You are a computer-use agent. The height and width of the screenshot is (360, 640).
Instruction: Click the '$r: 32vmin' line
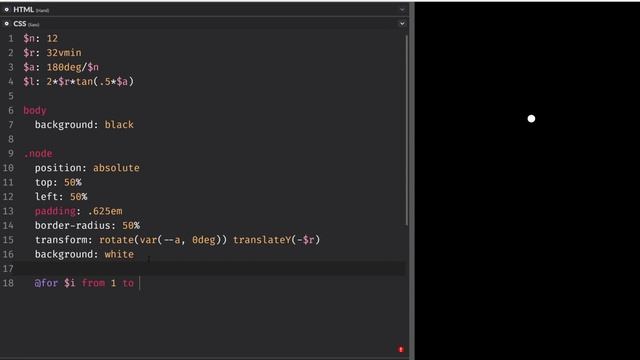click(52, 53)
